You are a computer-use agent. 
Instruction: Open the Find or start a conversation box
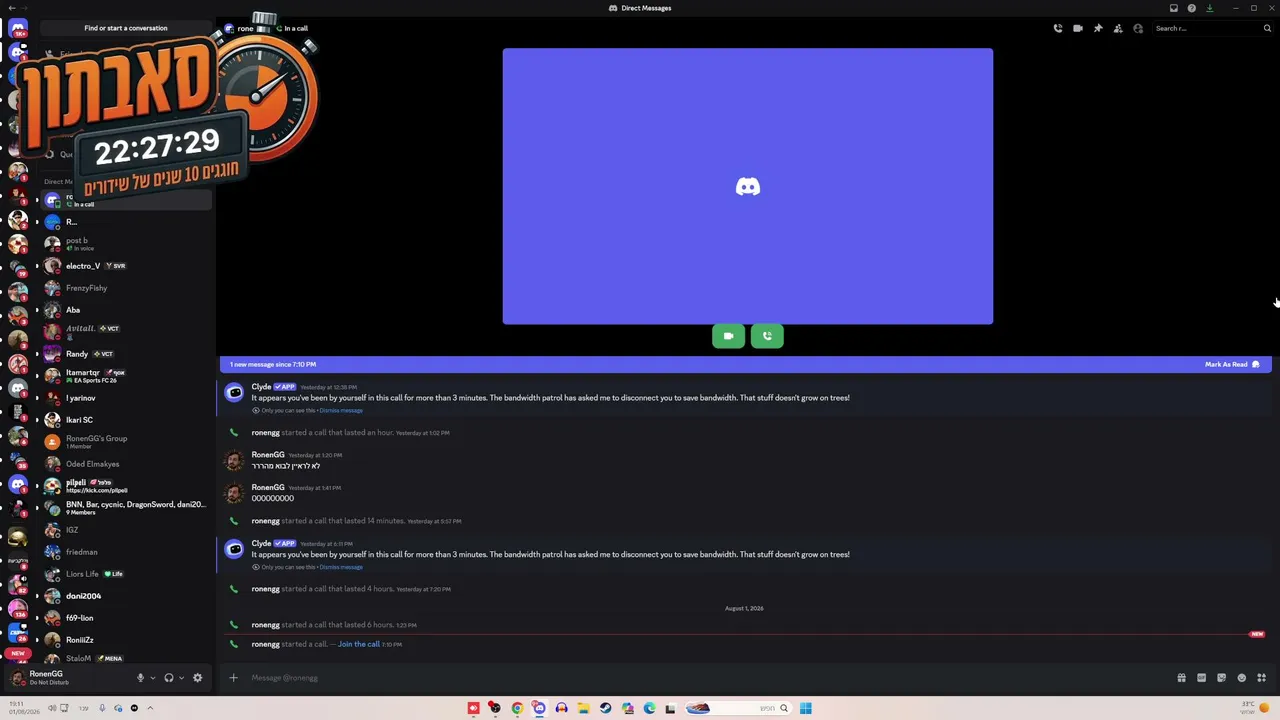point(126,28)
